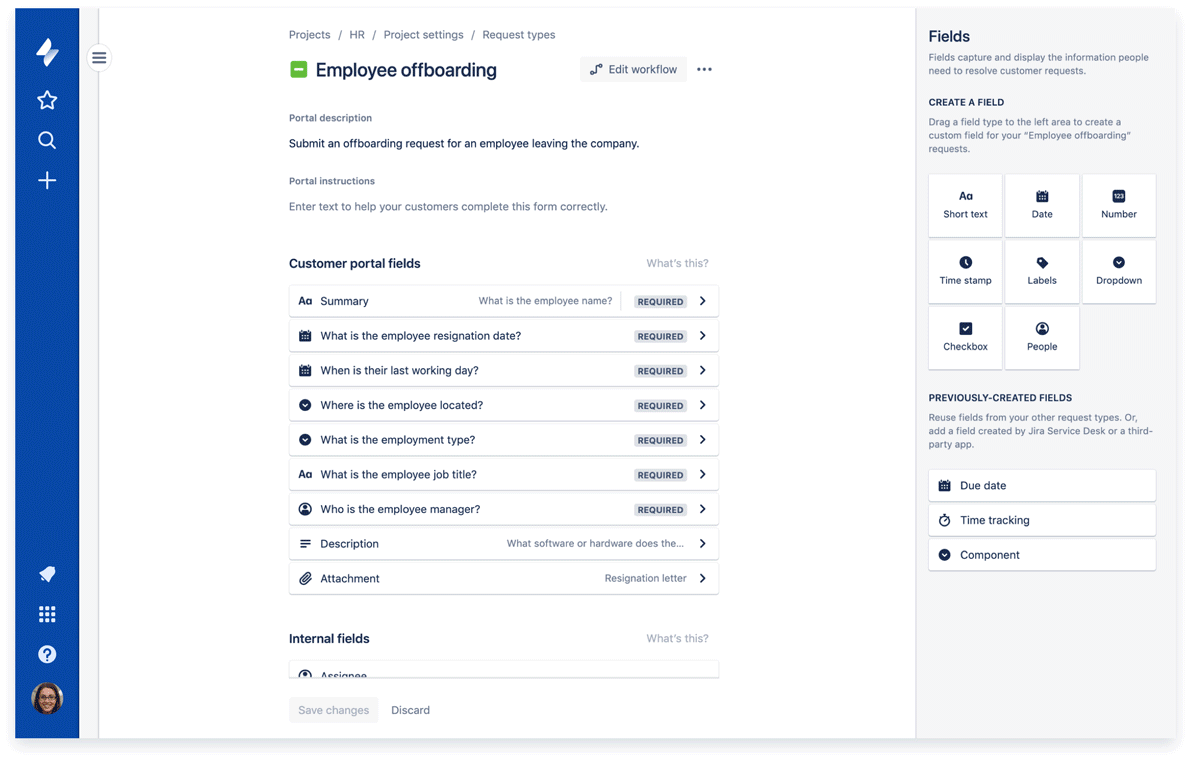Open your profile avatar at sidebar bottom

tap(46, 698)
